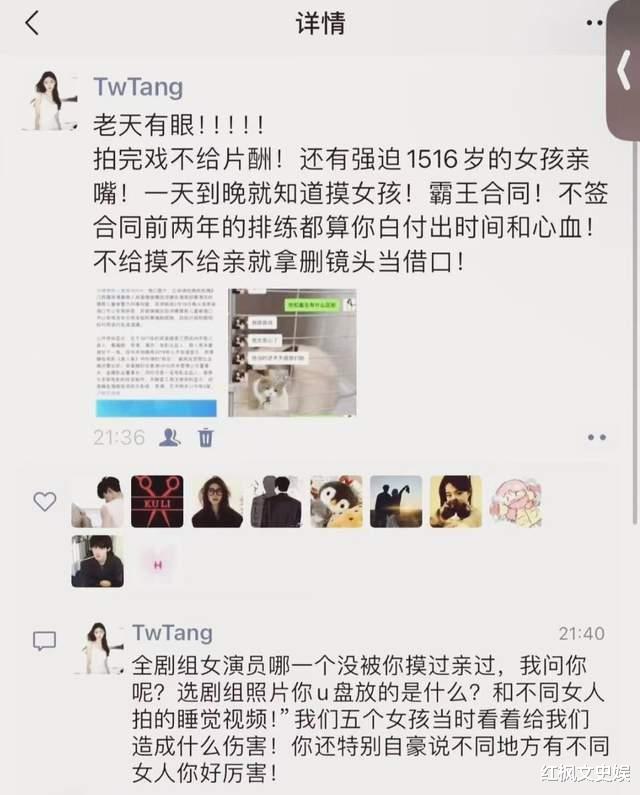
Task: Delete post with trash can icon
Action: point(205,437)
